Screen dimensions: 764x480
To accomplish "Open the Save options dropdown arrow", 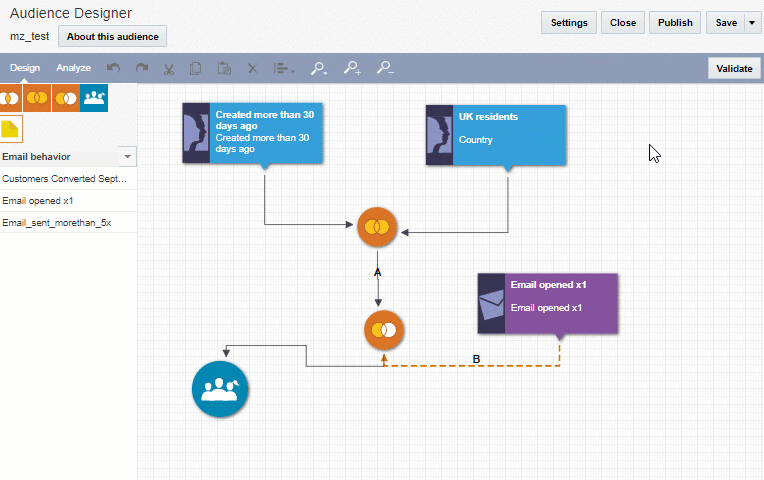I will tap(752, 23).
